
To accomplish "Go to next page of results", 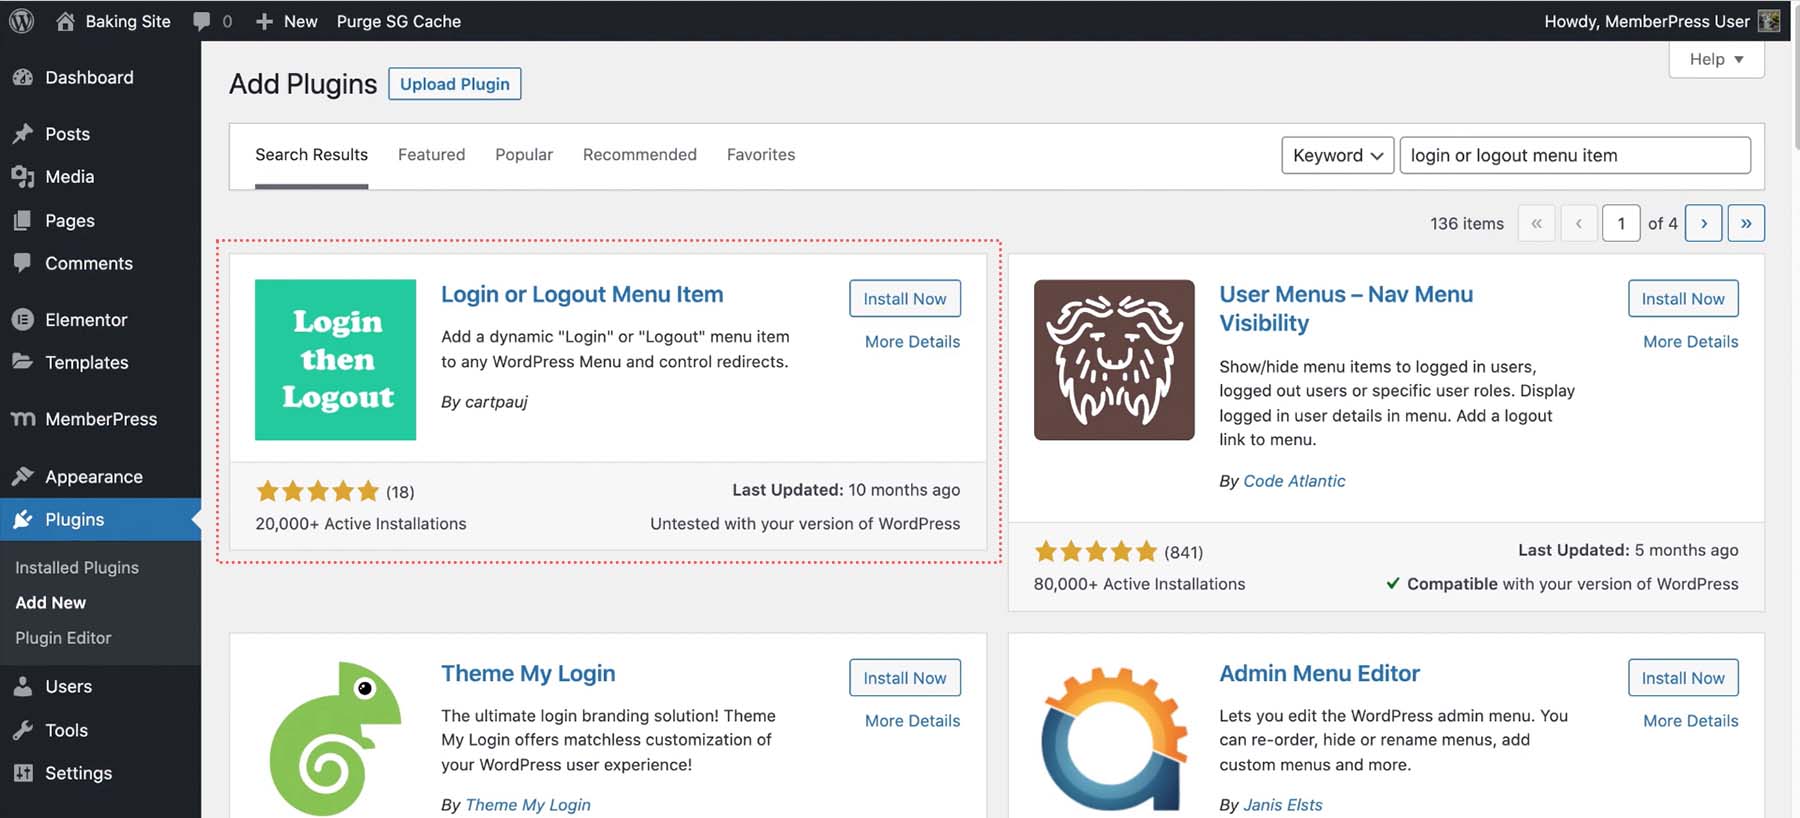I will point(1703,223).
